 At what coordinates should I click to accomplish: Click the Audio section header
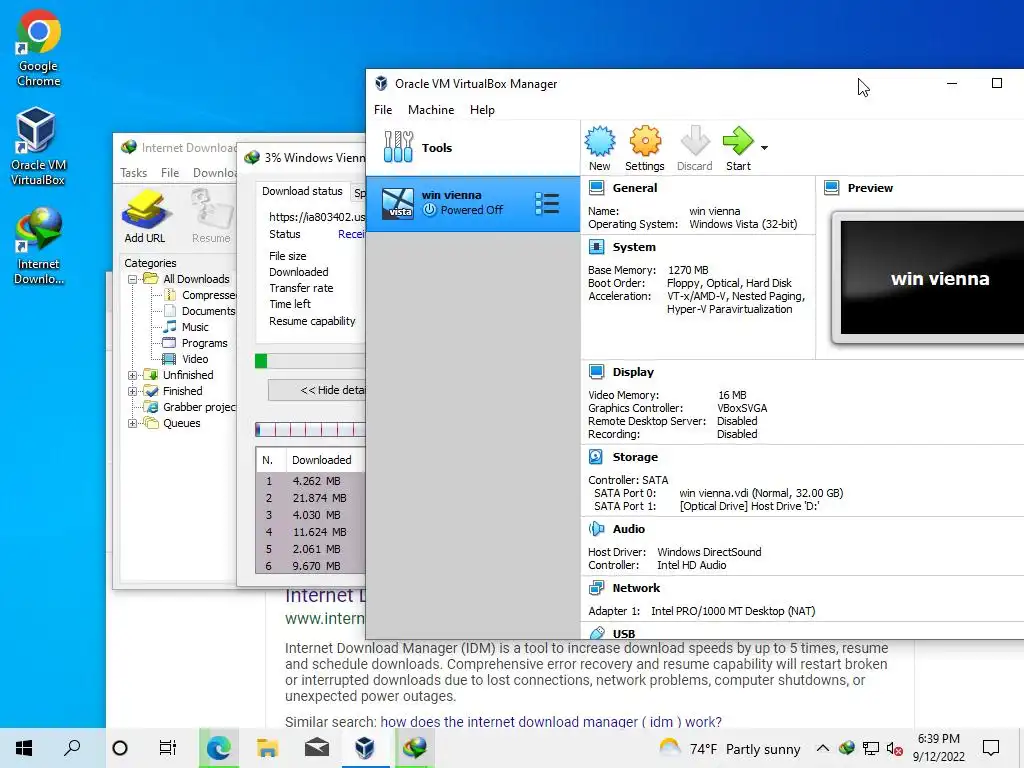628,529
